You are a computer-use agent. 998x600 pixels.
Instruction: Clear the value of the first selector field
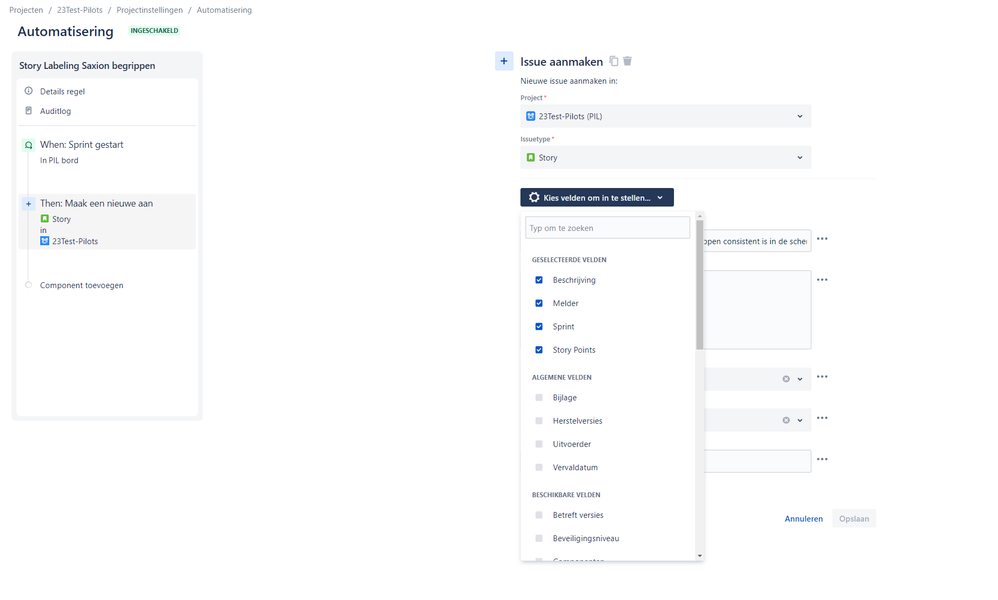[786, 379]
